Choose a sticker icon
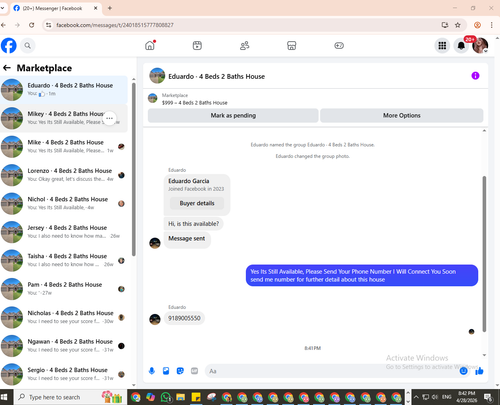500x405 pixels. point(180,371)
